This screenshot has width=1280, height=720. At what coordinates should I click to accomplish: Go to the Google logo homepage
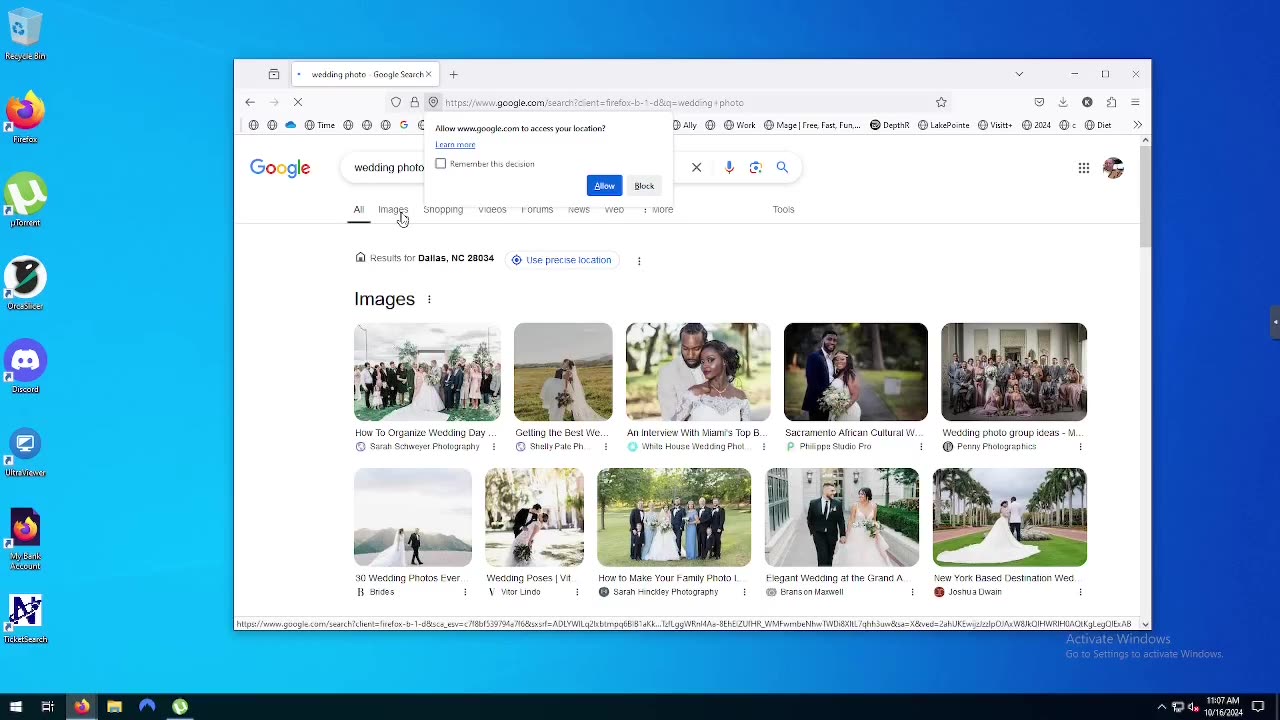pyautogui.click(x=280, y=168)
